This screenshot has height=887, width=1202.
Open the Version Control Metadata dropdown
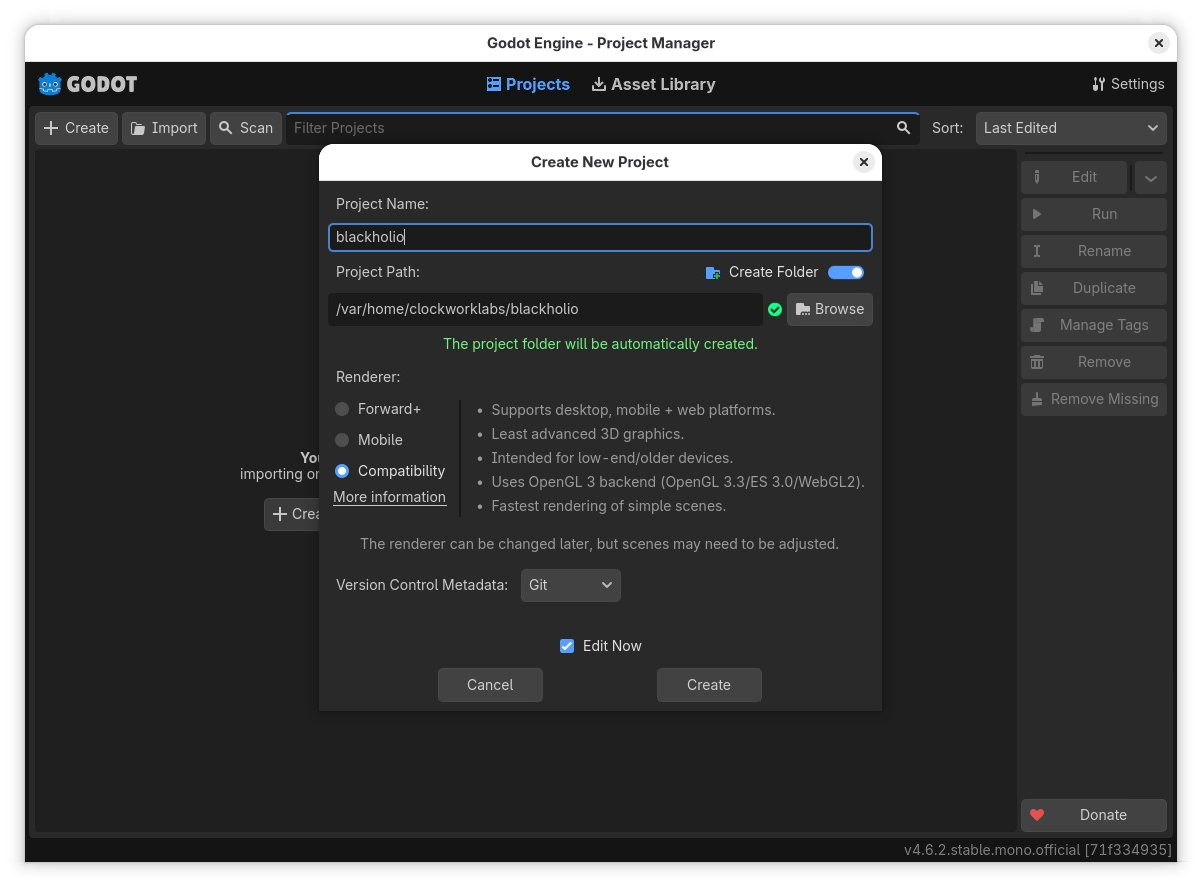[571, 585]
